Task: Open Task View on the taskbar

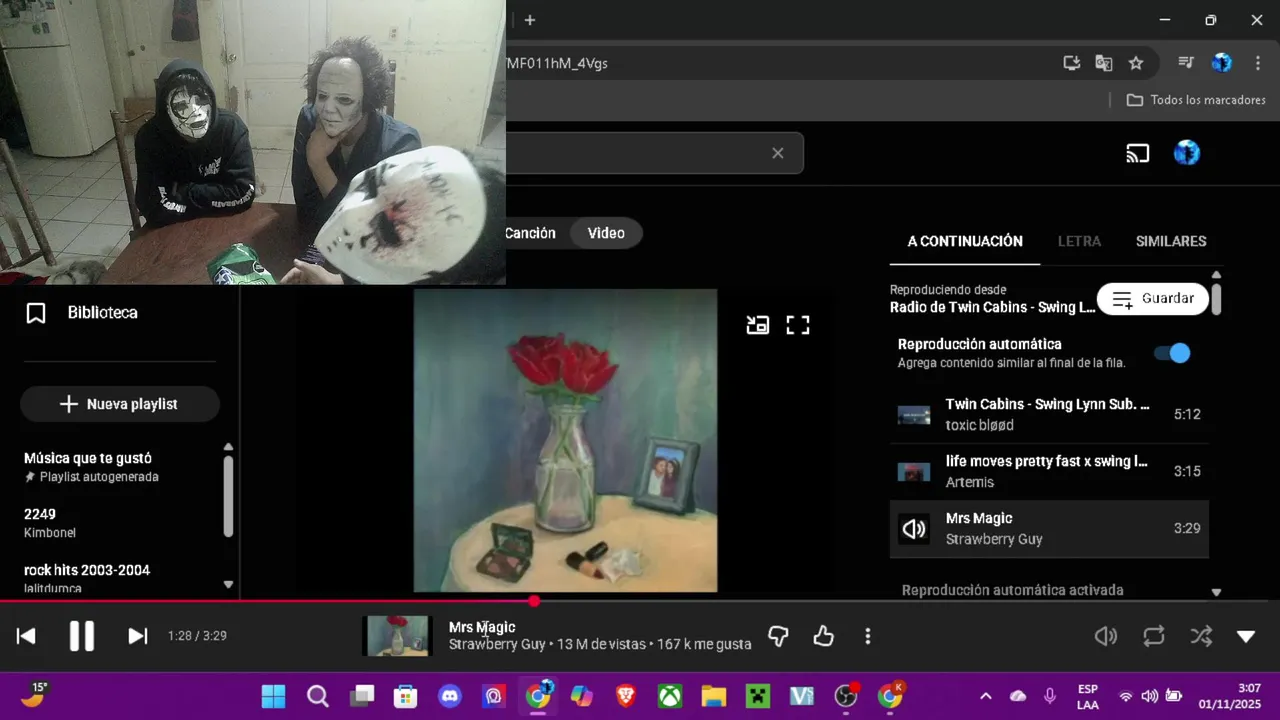Action: pyautogui.click(x=362, y=696)
